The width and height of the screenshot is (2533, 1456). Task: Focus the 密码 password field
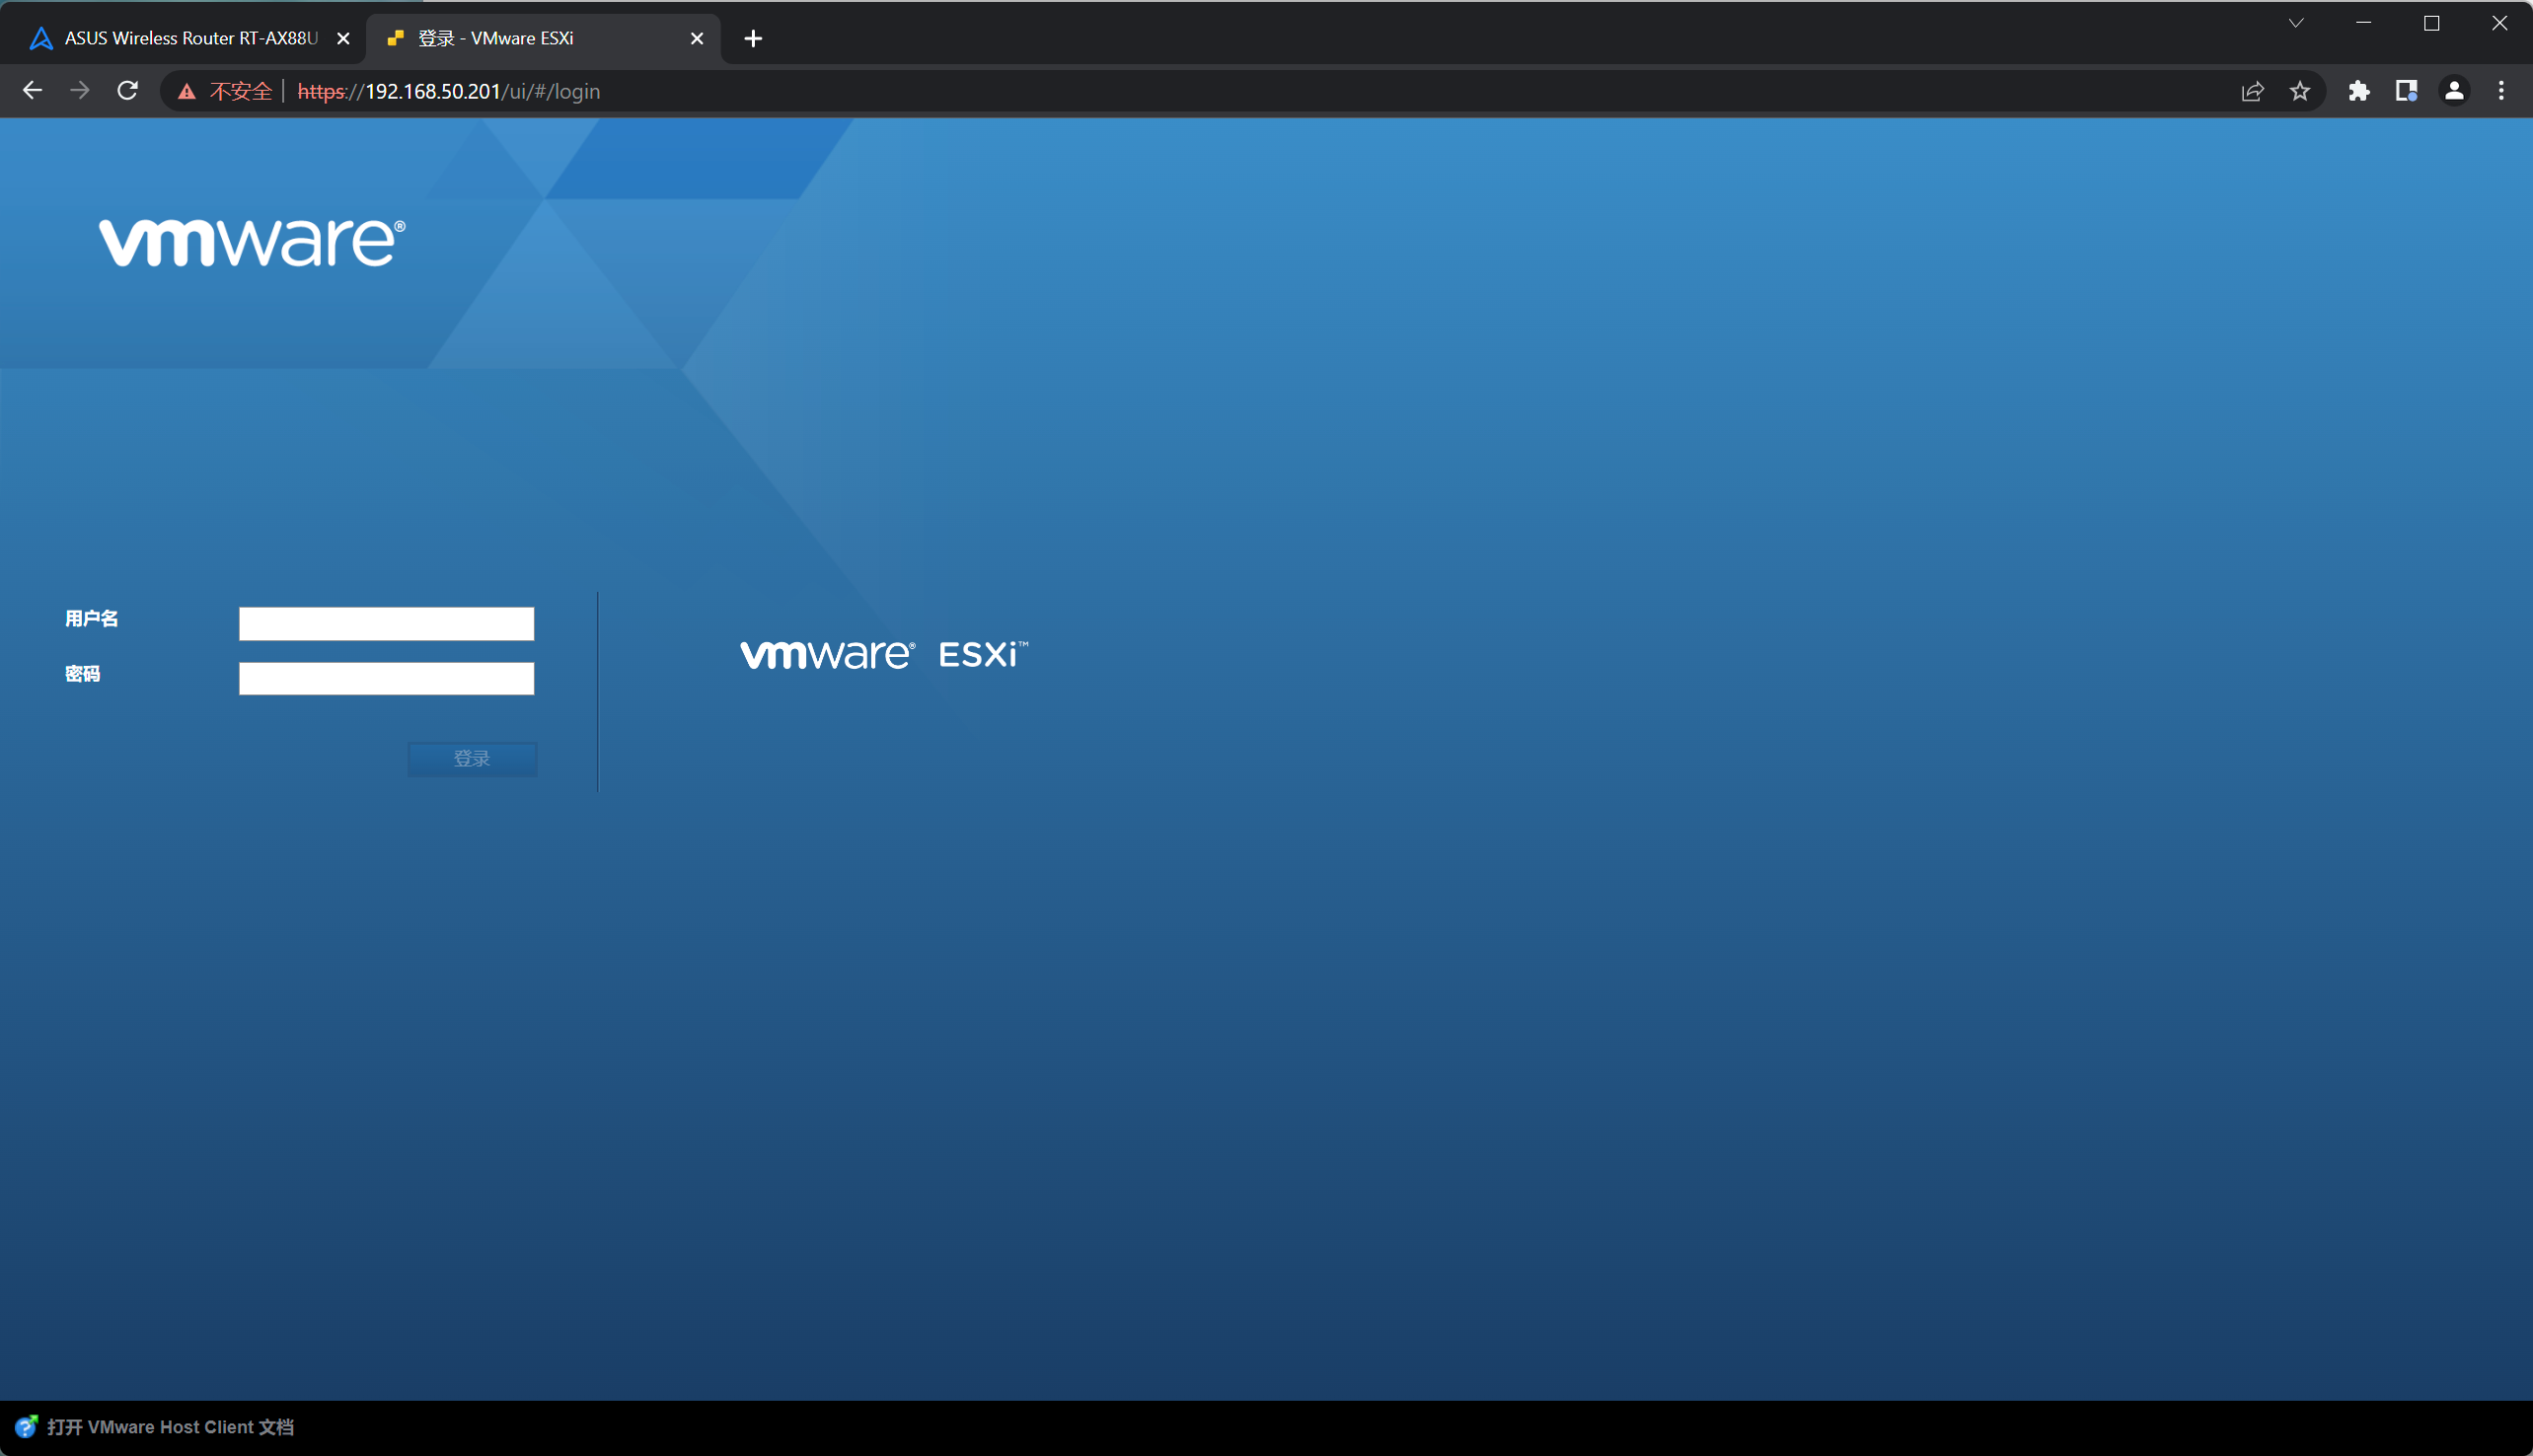pos(386,679)
